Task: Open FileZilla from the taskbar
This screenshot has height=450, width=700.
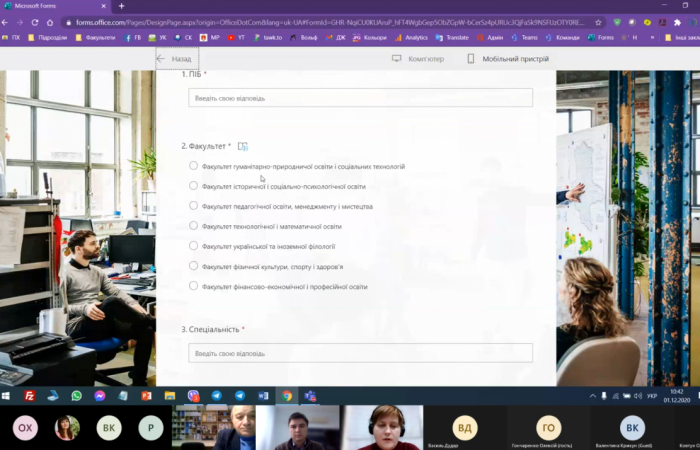Action: (x=29, y=396)
